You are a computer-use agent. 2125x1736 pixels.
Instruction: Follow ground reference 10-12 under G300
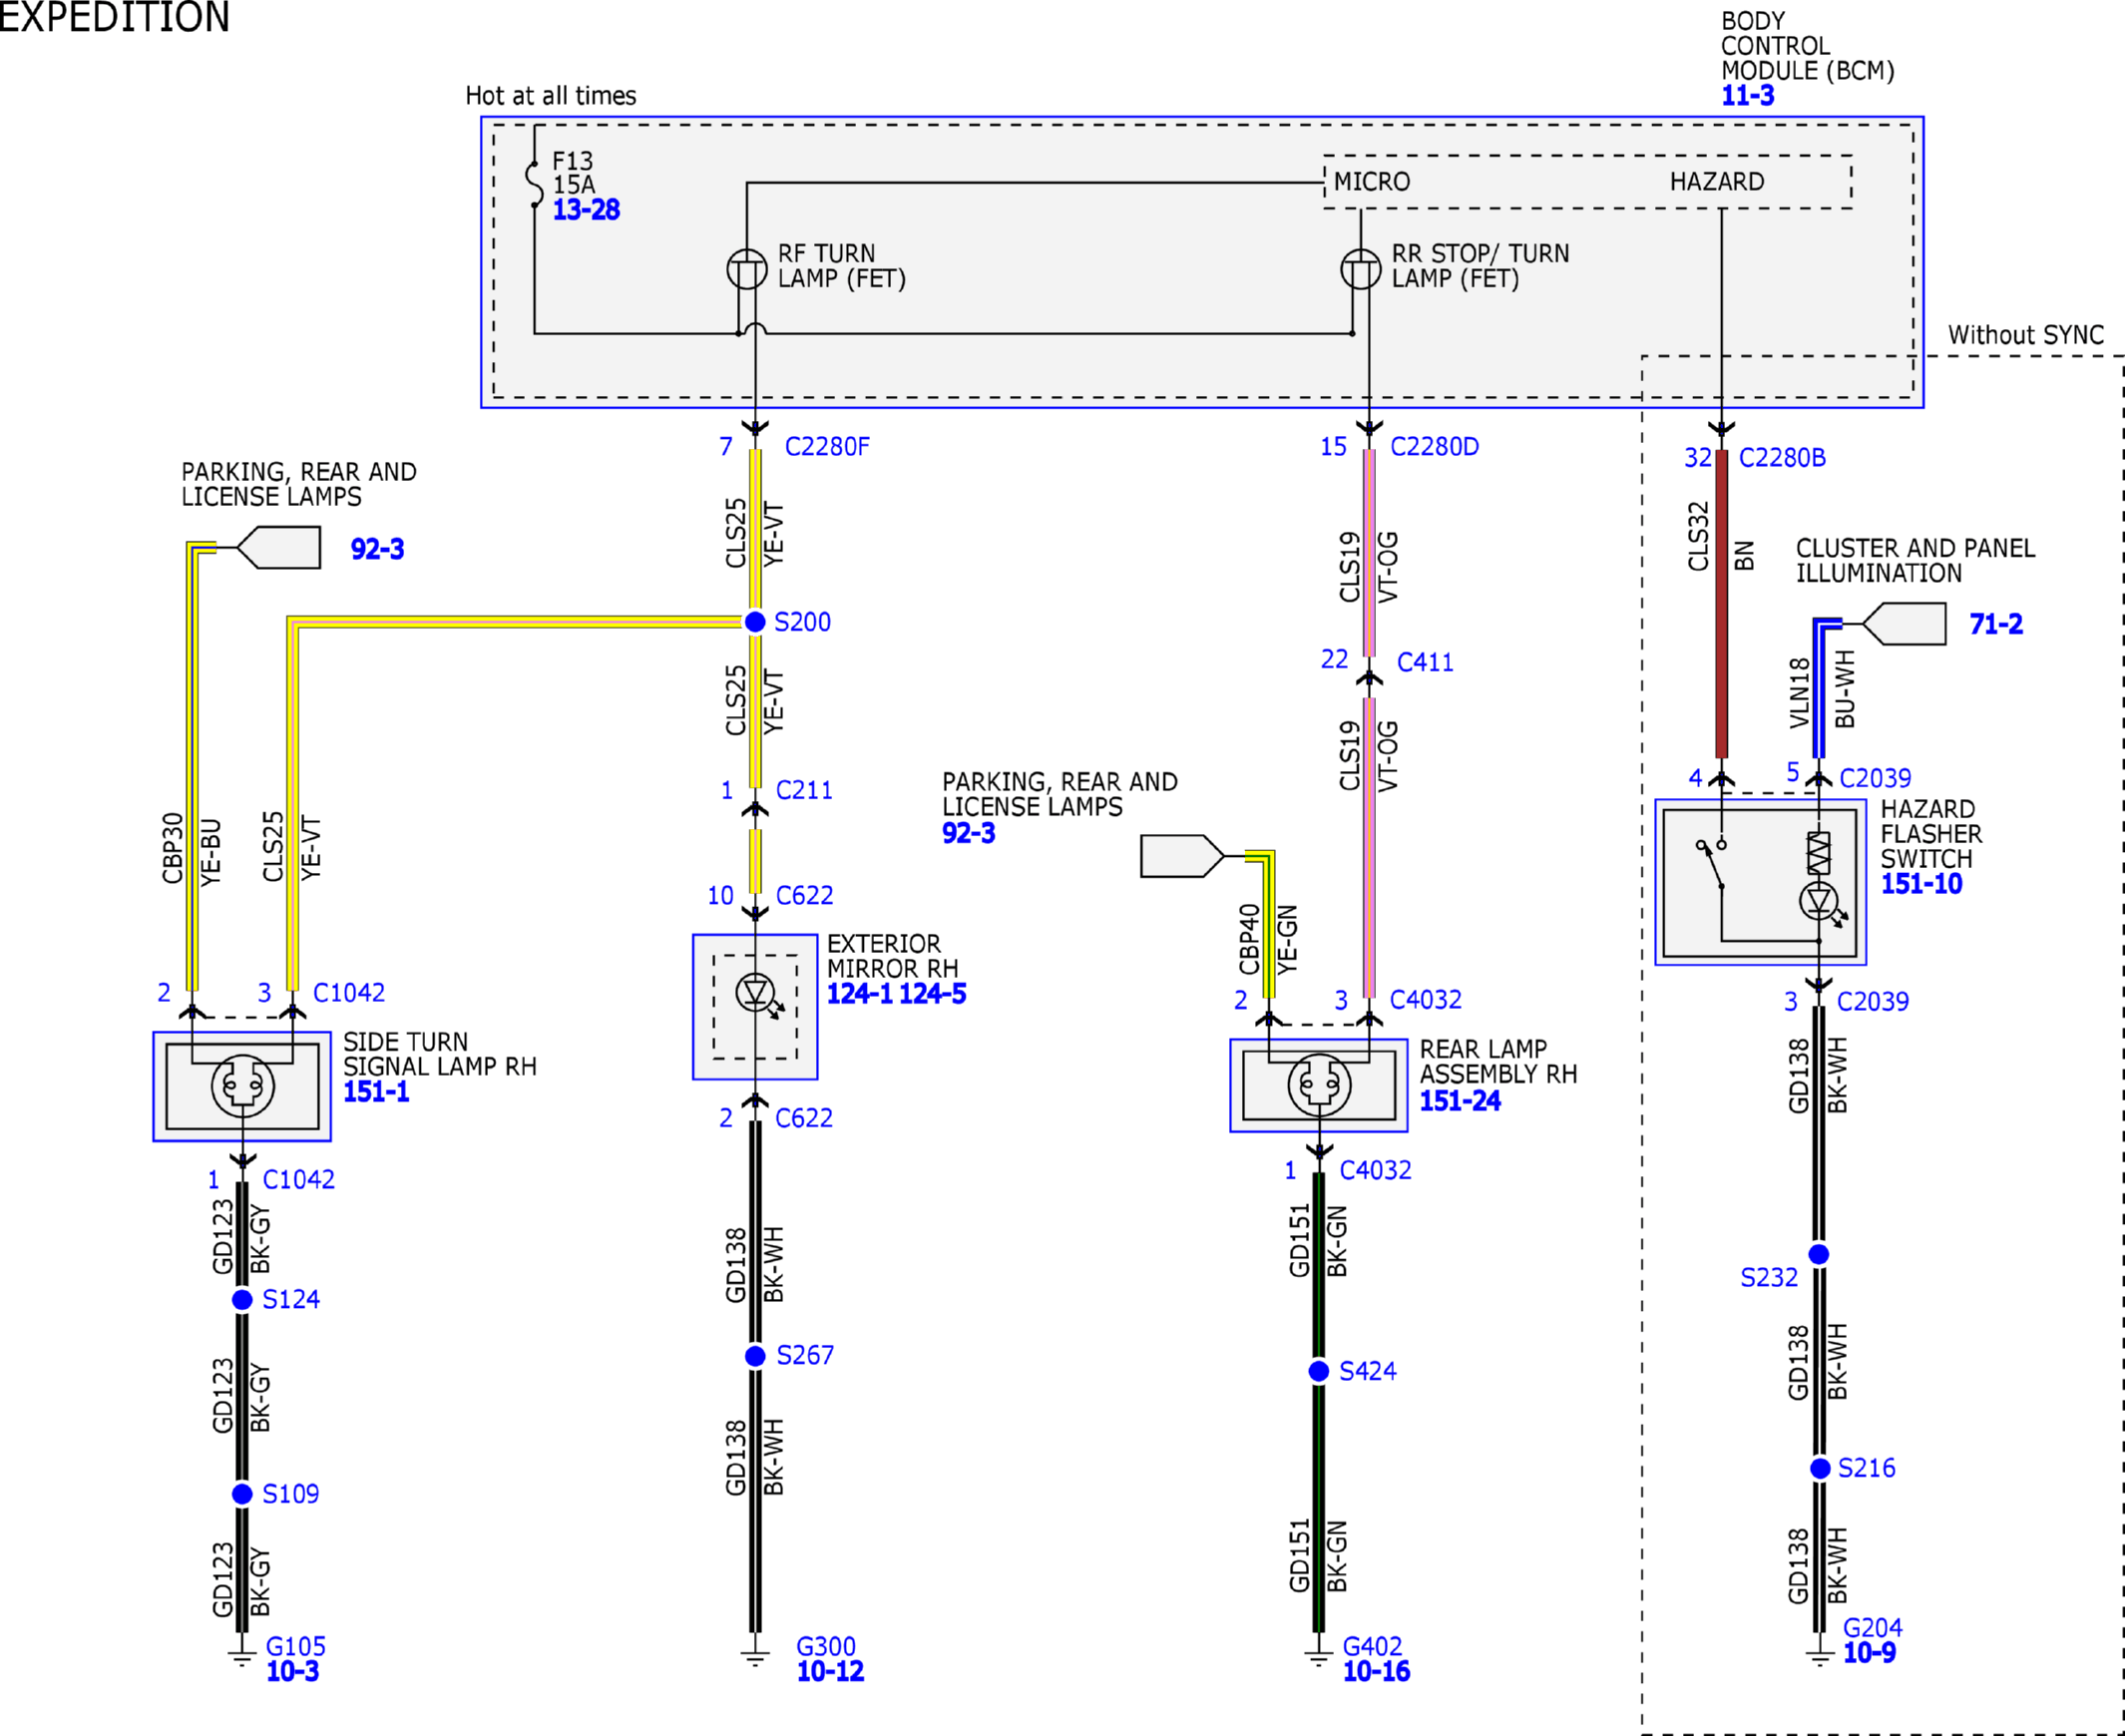pos(830,1671)
